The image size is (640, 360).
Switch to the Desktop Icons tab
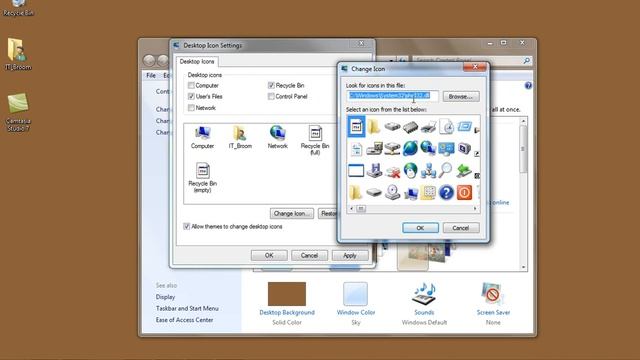[197, 61]
